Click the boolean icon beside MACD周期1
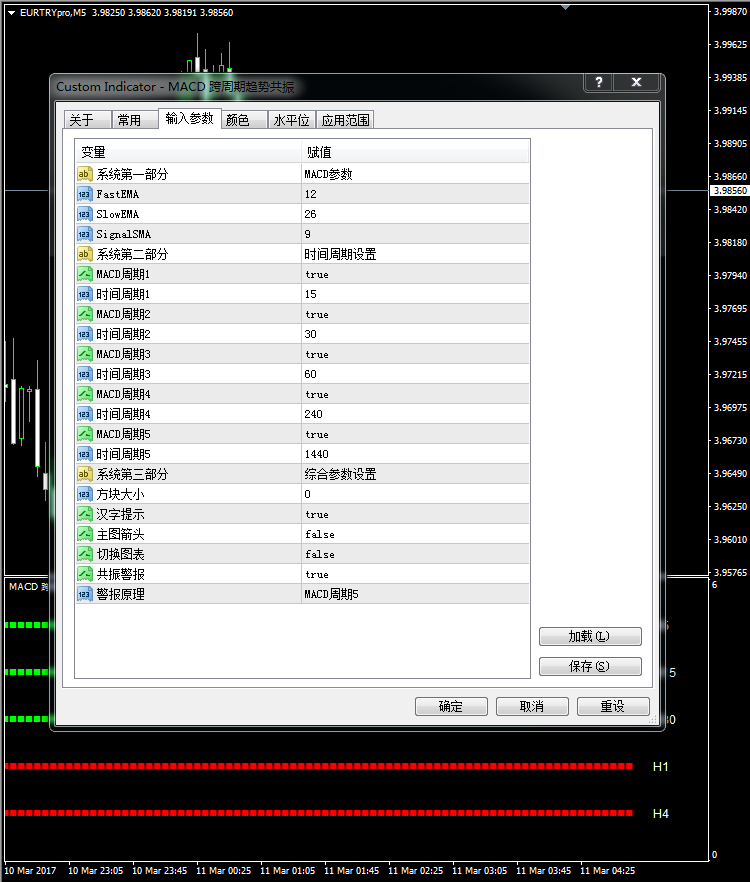The width and height of the screenshot is (750, 882). point(84,274)
